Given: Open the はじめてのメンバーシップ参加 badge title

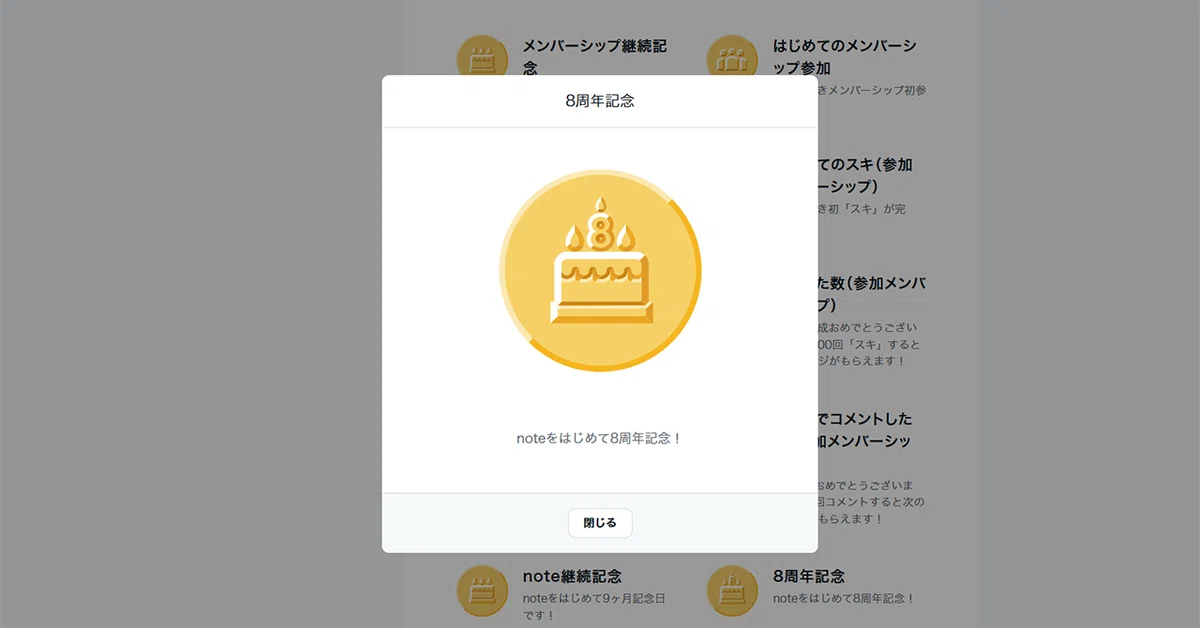Looking at the screenshot, I should [845, 57].
